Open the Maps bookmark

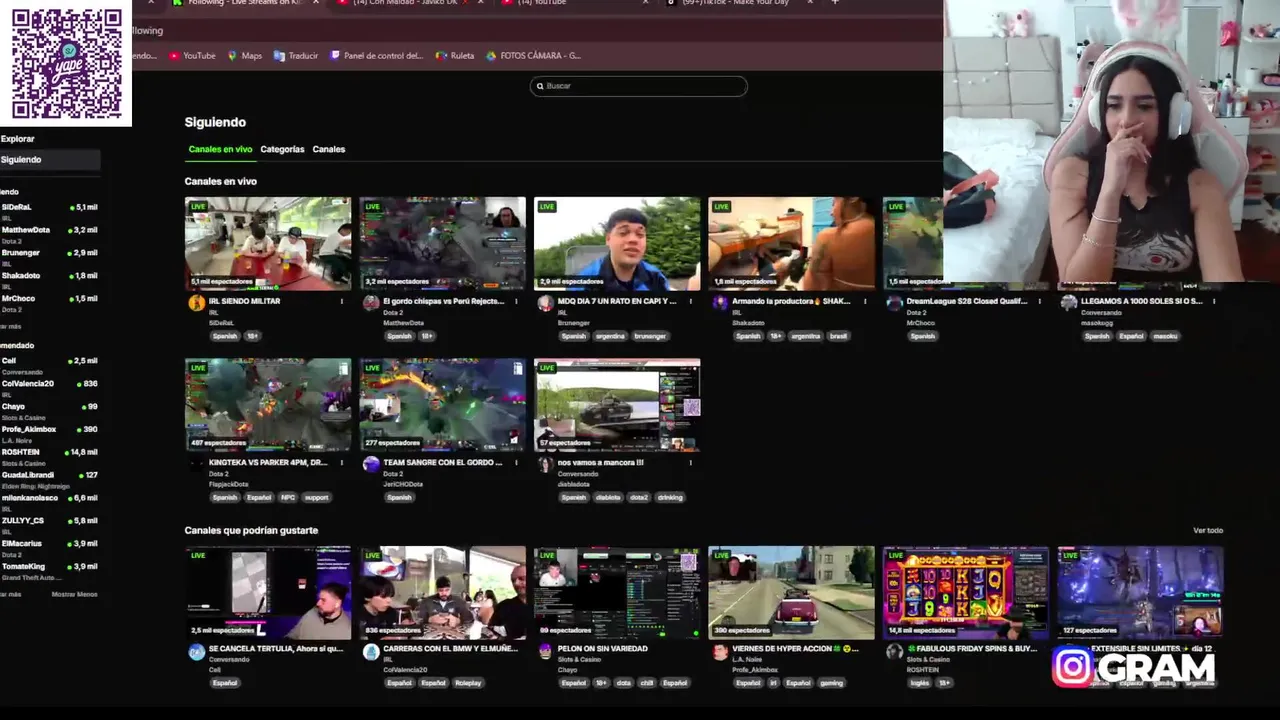(245, 56)
